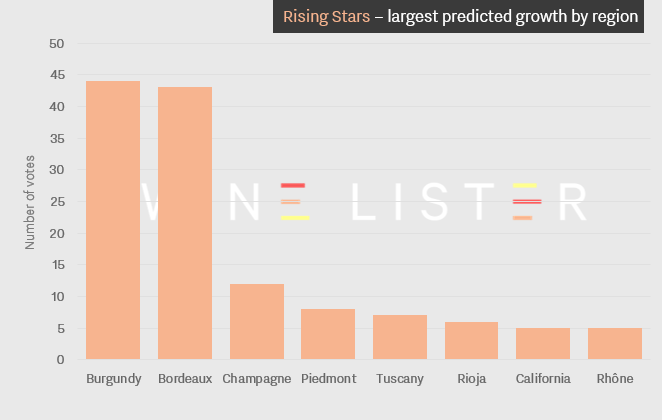The image size is (662, 420).
Task: Click the Bordeaux axis label
Action: pyautogui.click(x=185, y=379)
